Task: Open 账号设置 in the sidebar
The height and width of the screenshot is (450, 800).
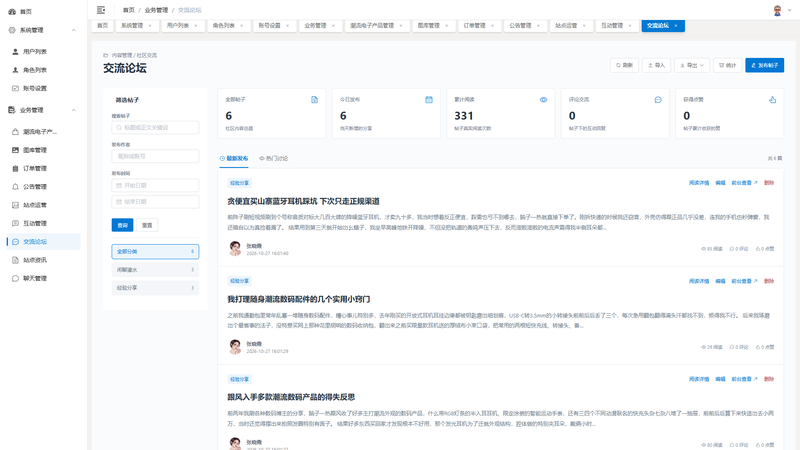Action: (35, 88)
